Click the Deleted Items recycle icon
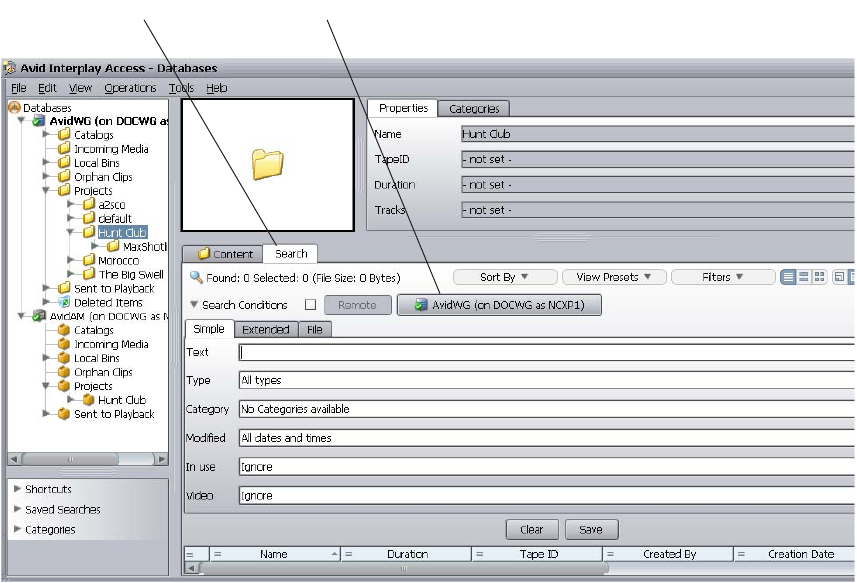Image resolution: width=857 pixels, height=583 pixels. tap(64, 302)
